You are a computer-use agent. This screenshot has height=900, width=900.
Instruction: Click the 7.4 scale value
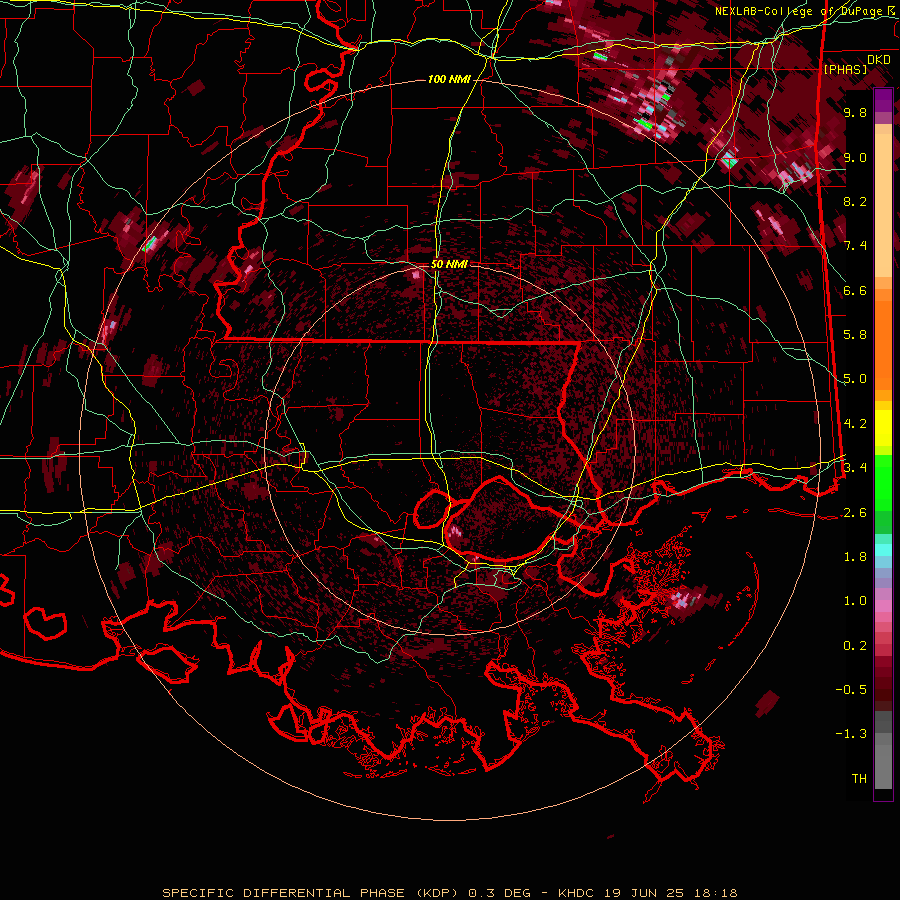(x=855, y=246)
